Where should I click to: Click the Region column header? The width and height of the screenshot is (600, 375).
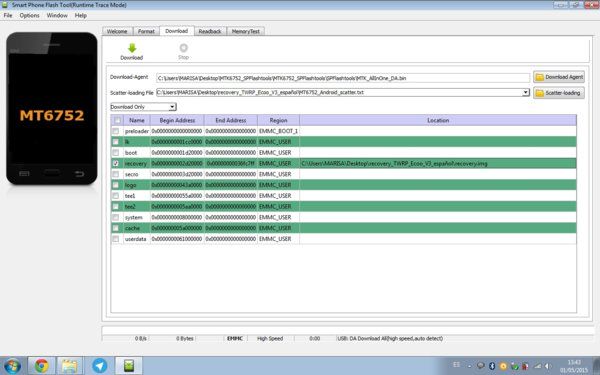[x=279, y=120]
